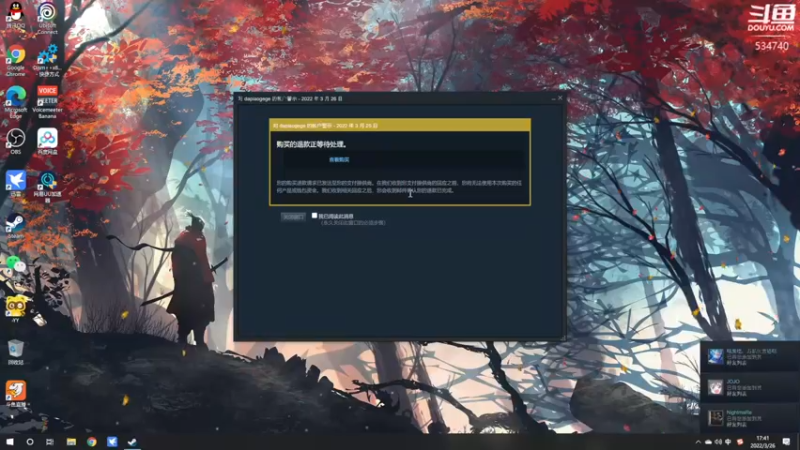800x450 pixels.
Task: Click the topmost friend notification avatar
Action: (715, 357)
